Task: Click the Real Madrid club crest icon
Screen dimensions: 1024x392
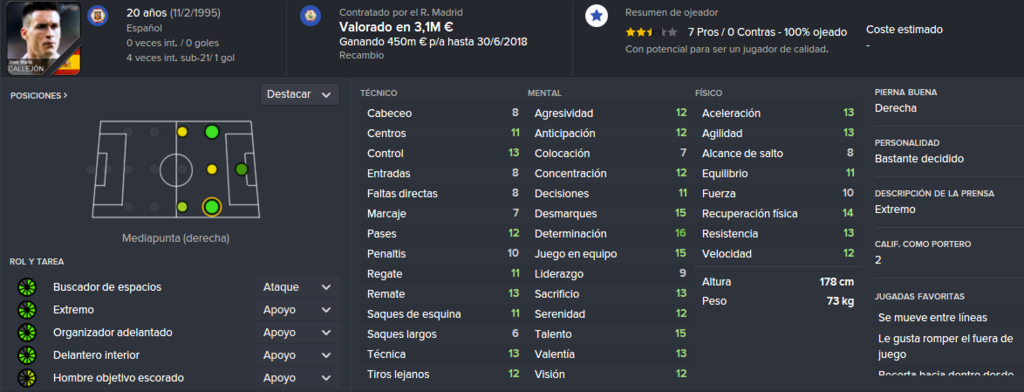Action: tap(310, 16)
